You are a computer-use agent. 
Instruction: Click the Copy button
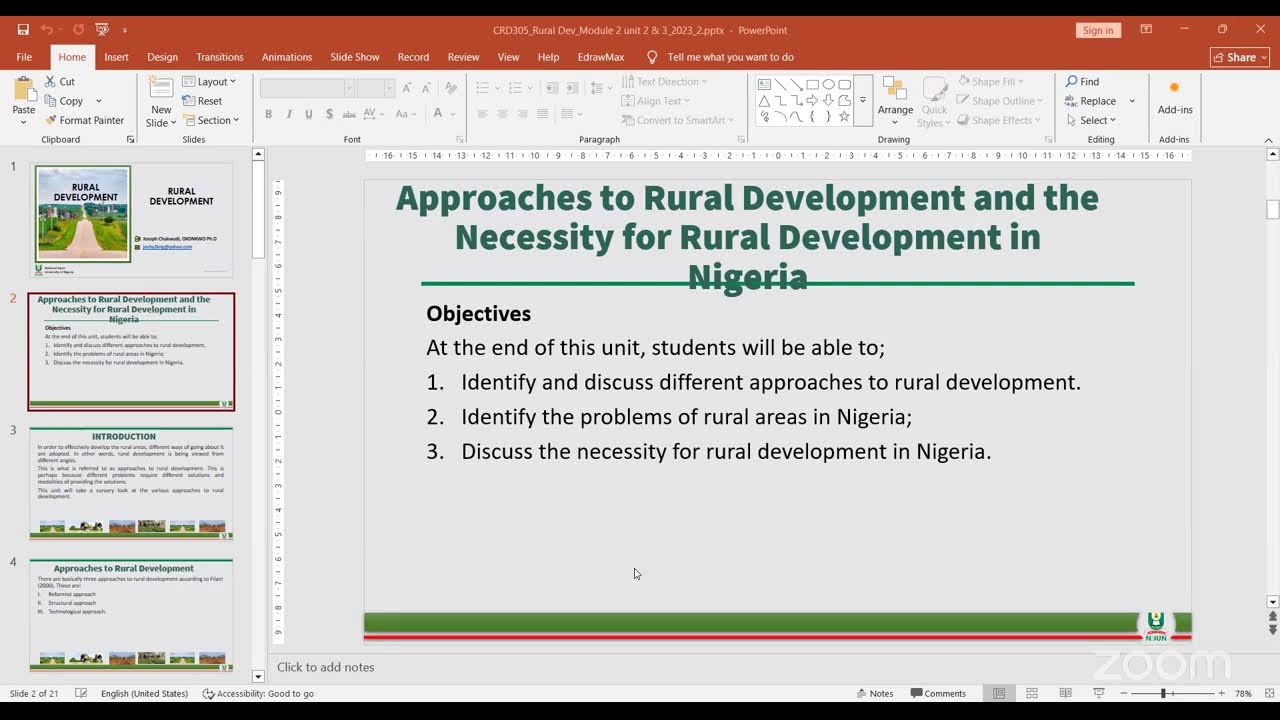point(63,101)
